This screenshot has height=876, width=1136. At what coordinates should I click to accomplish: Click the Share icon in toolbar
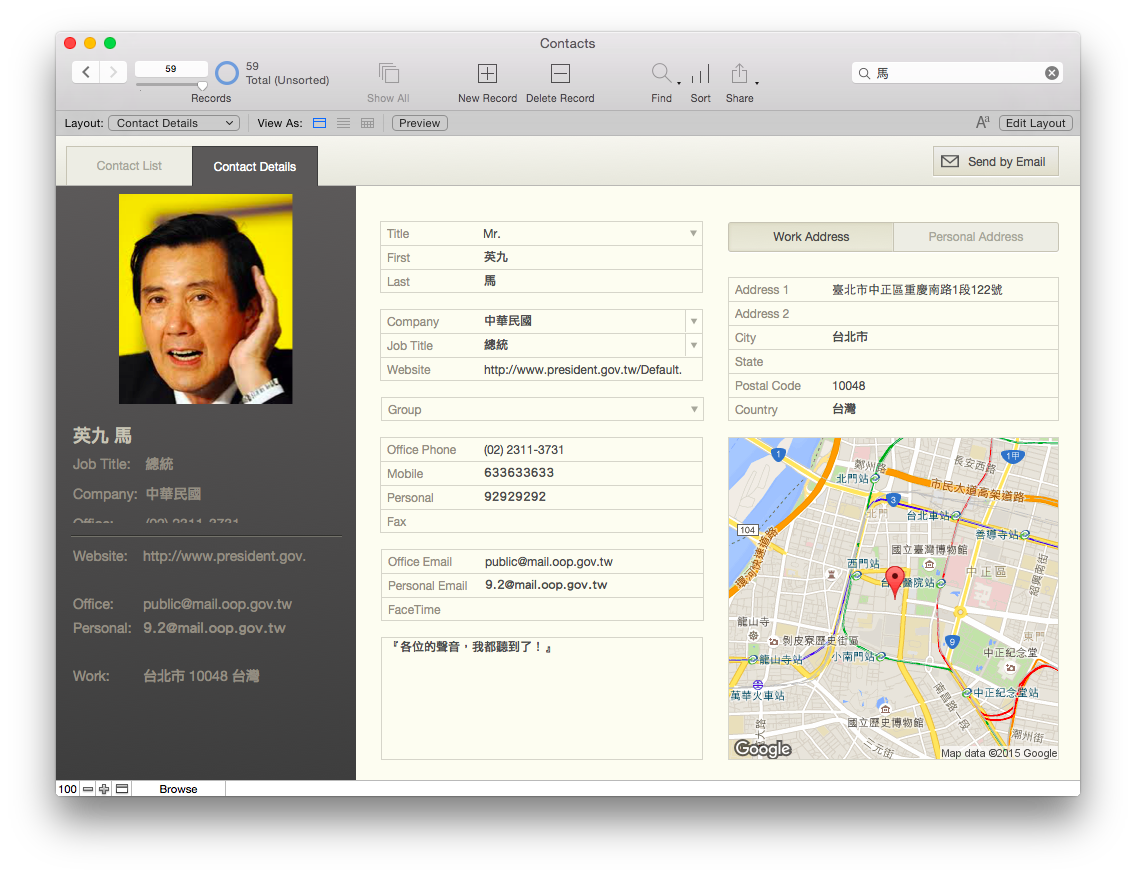739,74
